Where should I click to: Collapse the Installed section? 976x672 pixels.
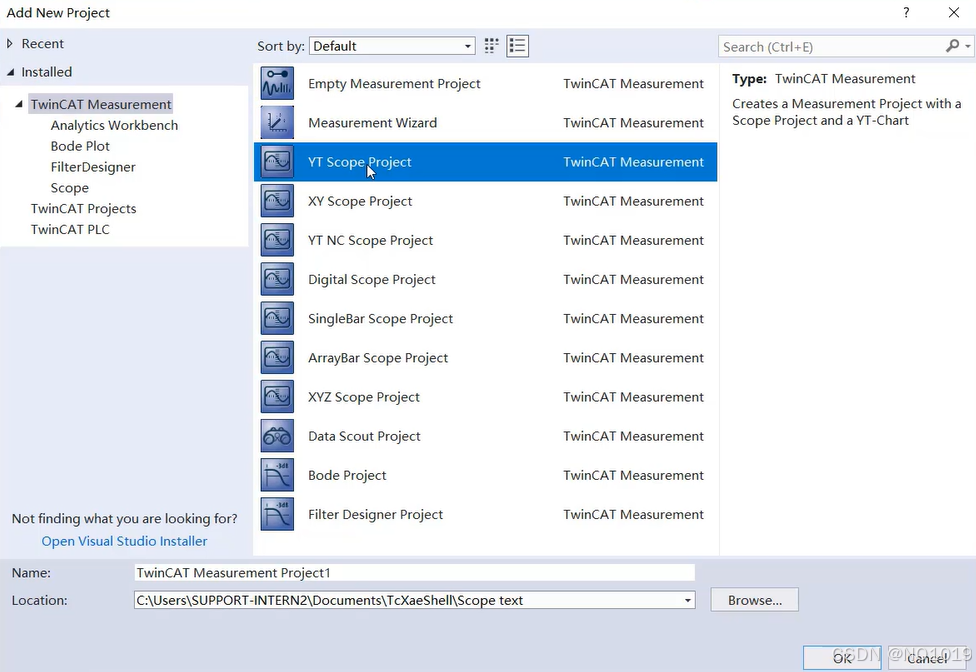coord(11,72)
